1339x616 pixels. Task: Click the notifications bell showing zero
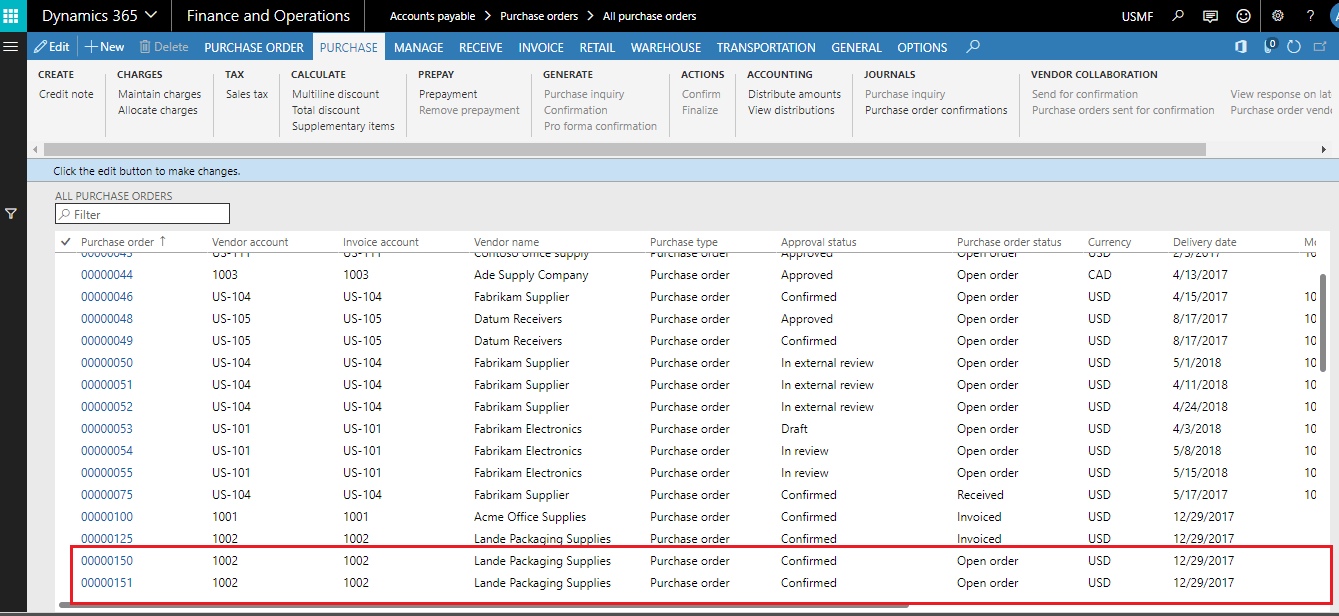point(1268,46)
